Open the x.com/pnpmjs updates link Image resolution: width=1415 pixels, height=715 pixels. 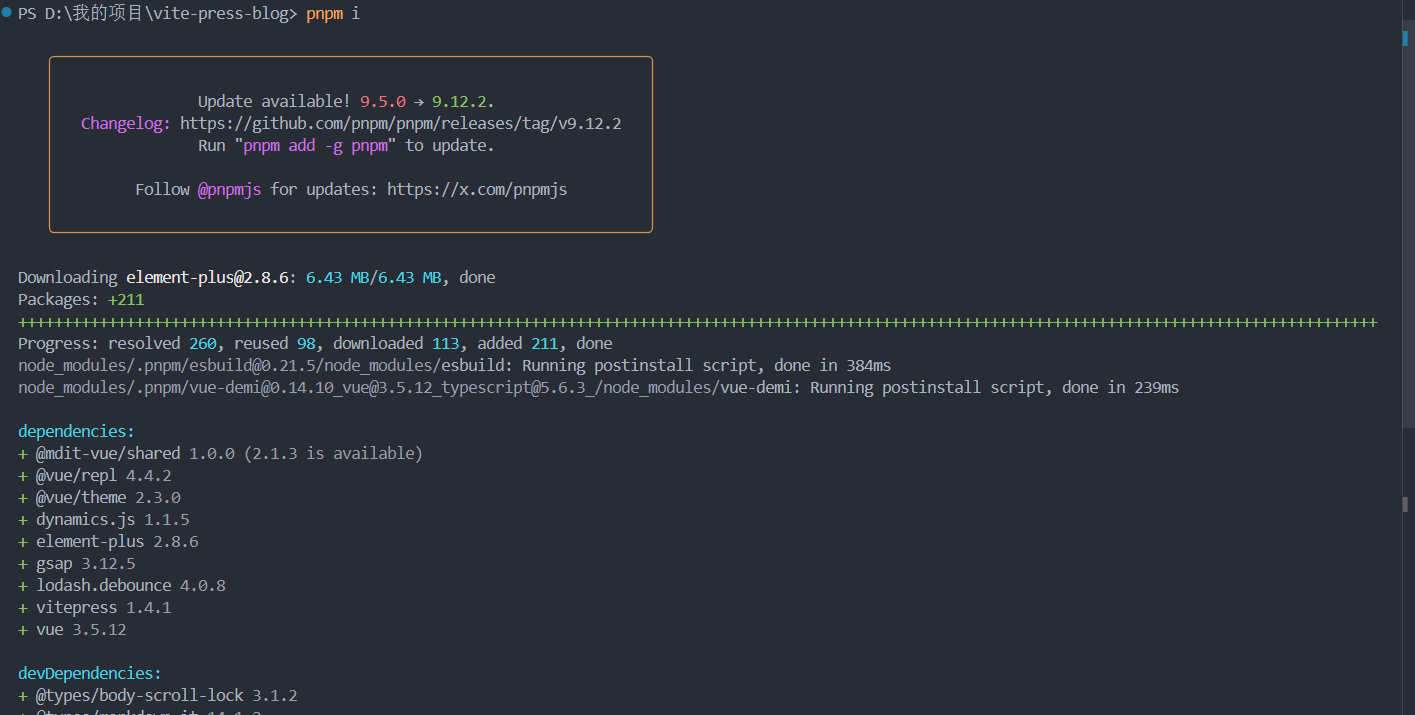476,189
